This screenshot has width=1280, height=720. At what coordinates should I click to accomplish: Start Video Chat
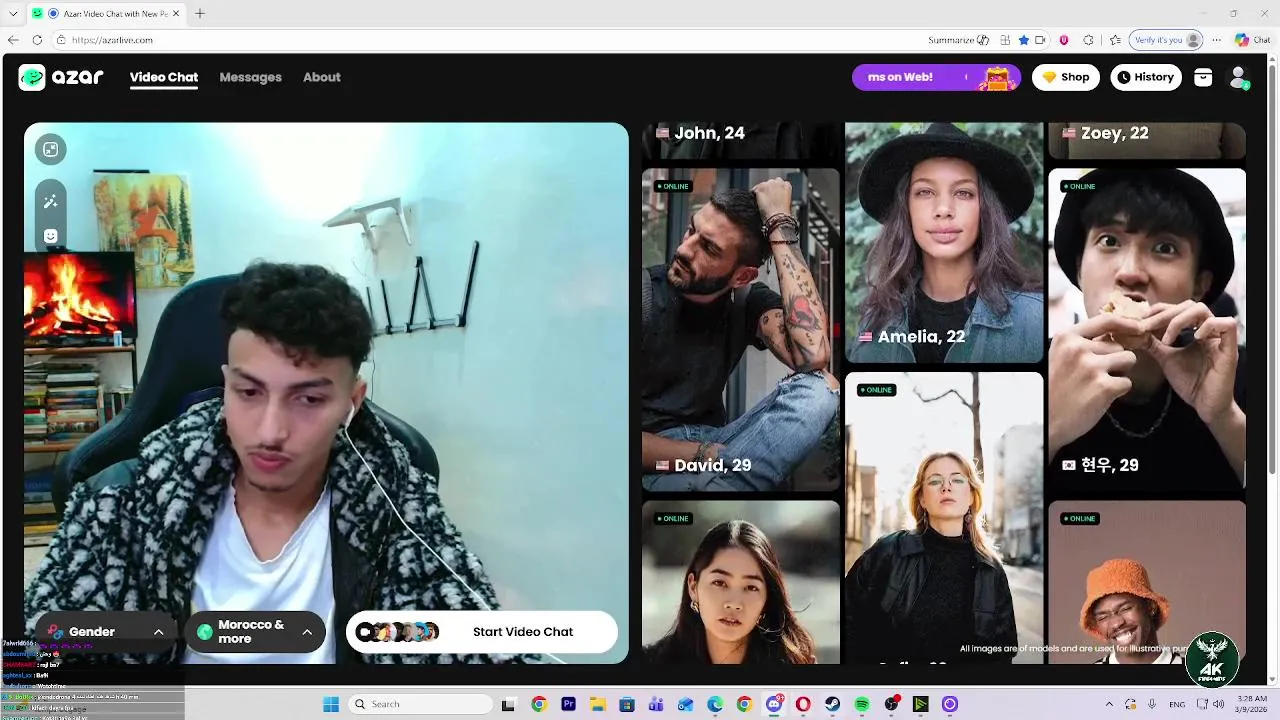pos(482,632)
